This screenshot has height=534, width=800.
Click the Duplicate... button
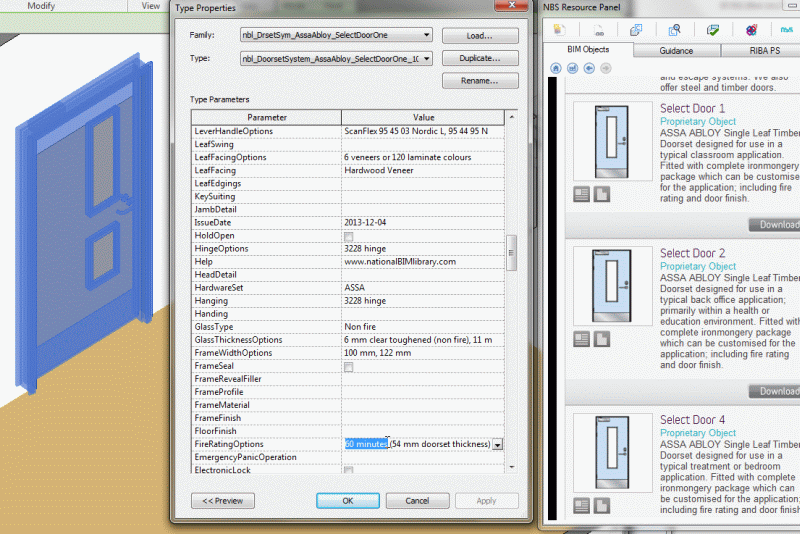(480, 58)
